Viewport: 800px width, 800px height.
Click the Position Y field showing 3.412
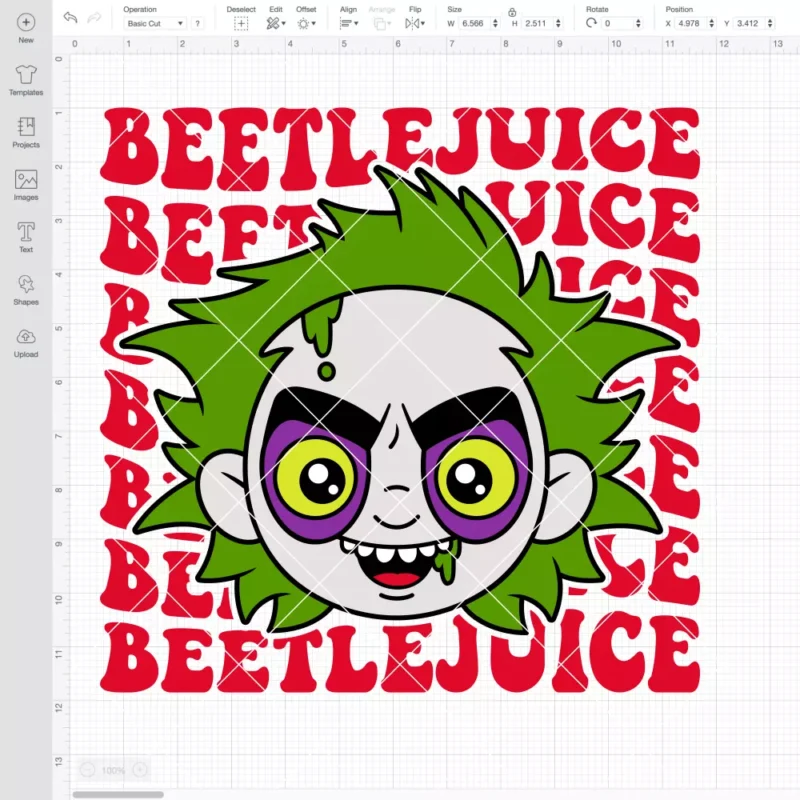pos(749,23)
